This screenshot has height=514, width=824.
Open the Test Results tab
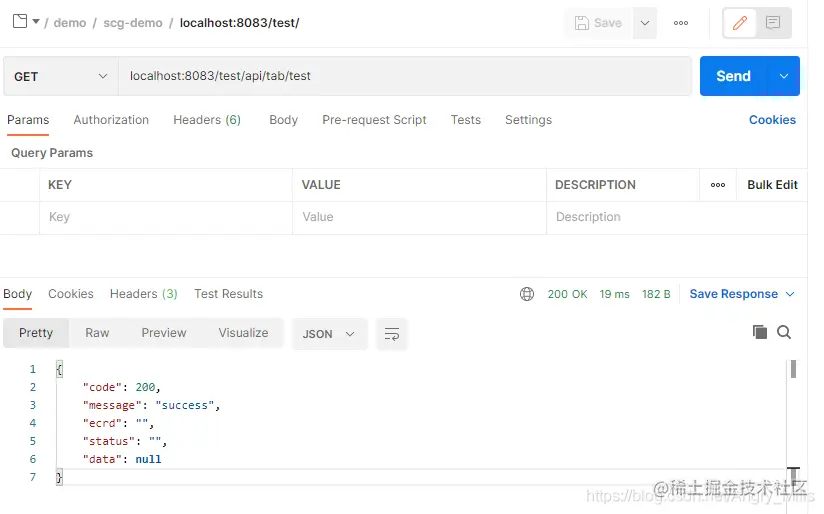point(229,294)
